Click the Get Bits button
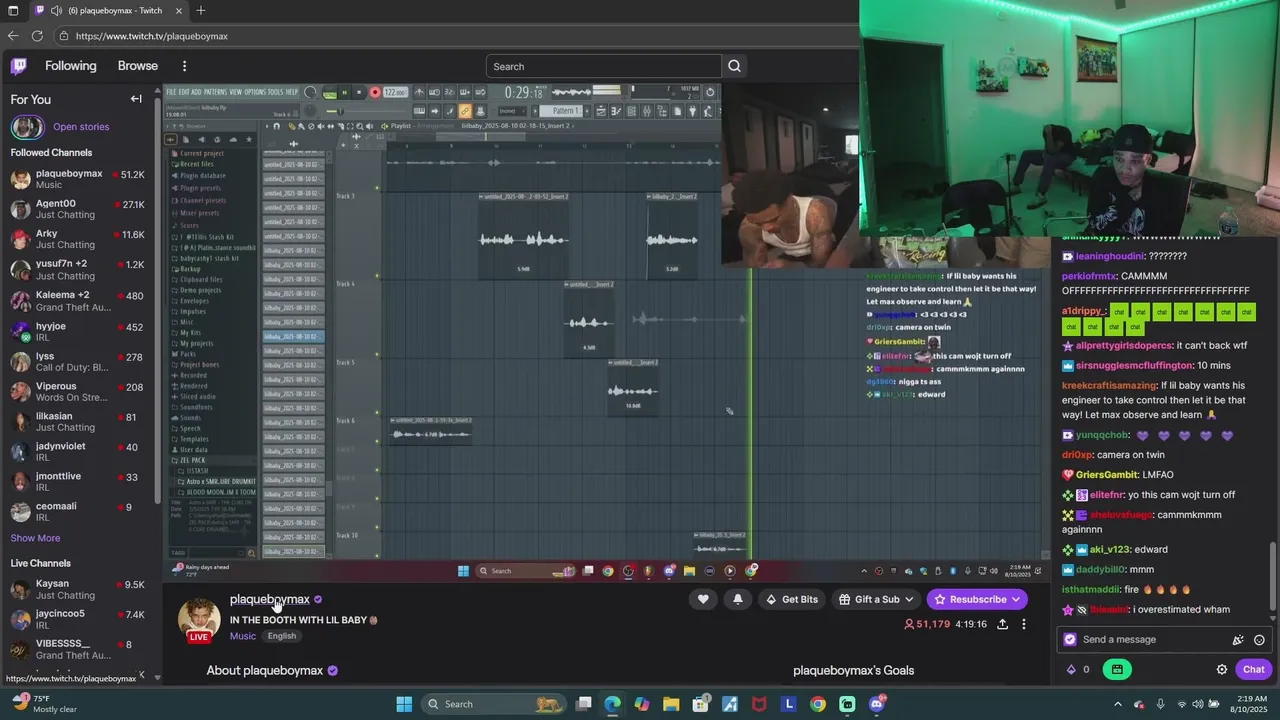Screen dimensions: 1280x720 click(x=791, y=599)
